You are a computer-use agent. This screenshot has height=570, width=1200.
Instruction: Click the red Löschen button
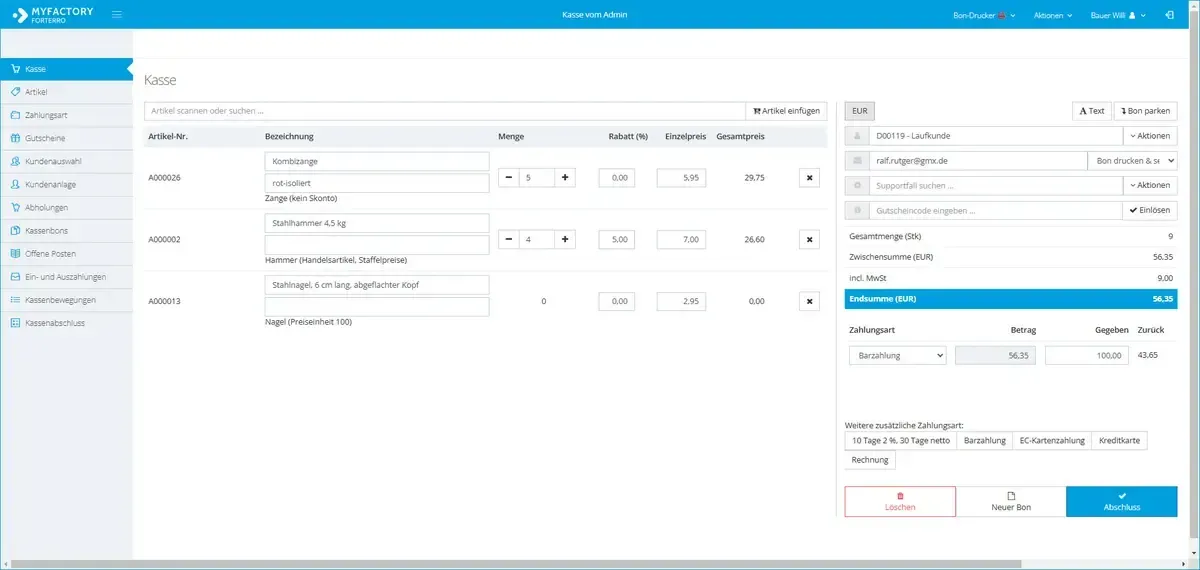point(900,501)
